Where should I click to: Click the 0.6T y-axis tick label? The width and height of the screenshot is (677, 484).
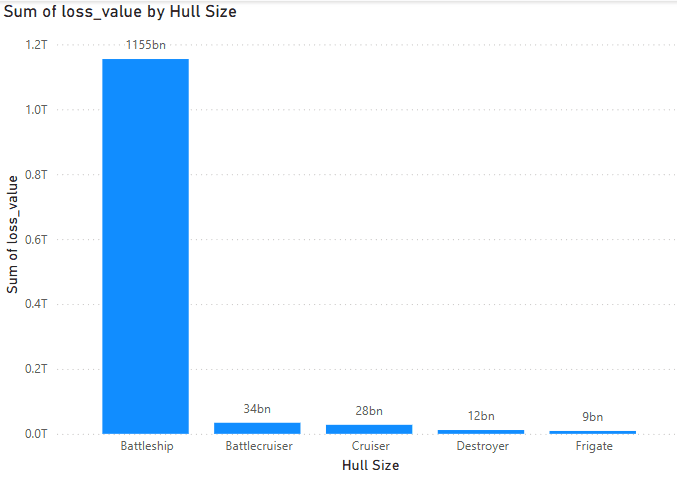click(x=36, y=239)
